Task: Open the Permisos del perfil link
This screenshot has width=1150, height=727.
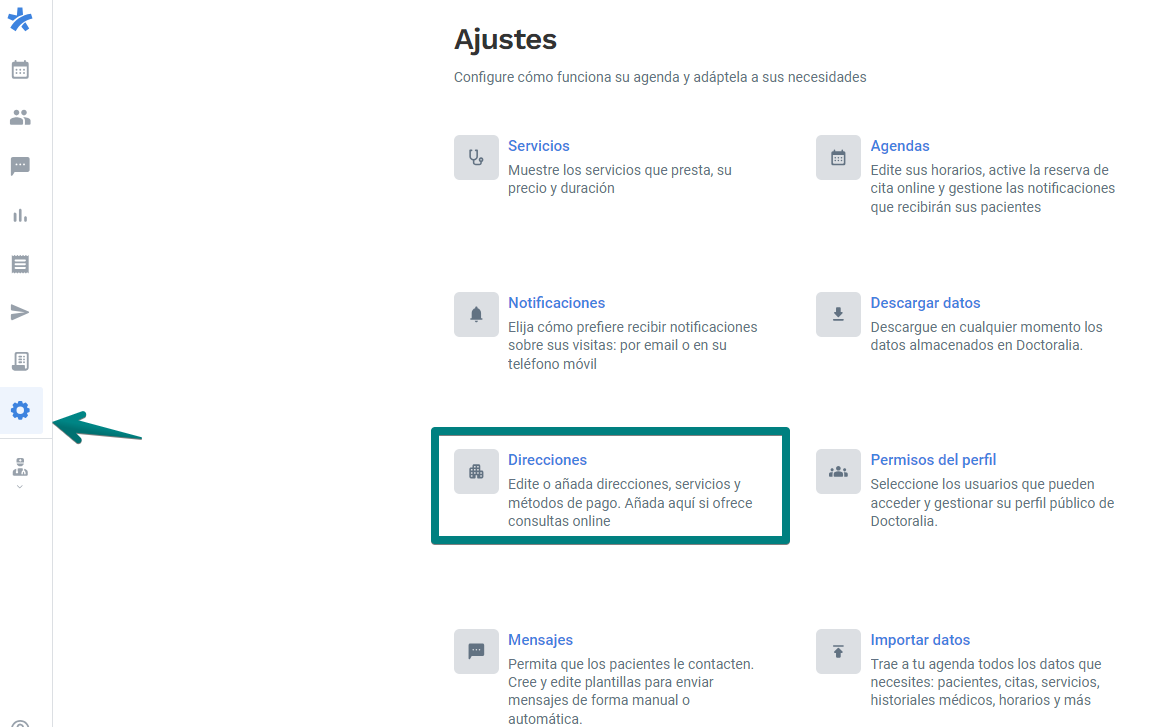Action: coord(933,459)
